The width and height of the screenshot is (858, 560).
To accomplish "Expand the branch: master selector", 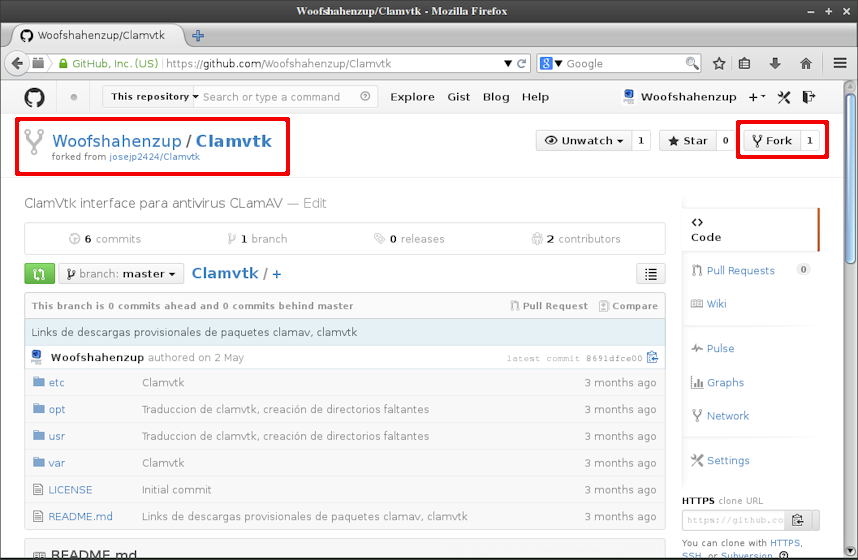I will [121, 274].
